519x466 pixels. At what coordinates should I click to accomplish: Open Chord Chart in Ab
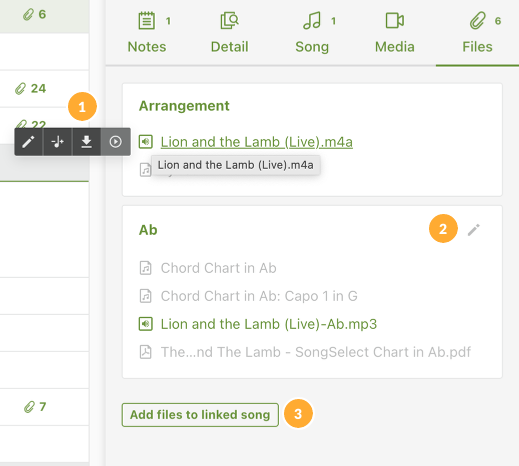[218, 268]
